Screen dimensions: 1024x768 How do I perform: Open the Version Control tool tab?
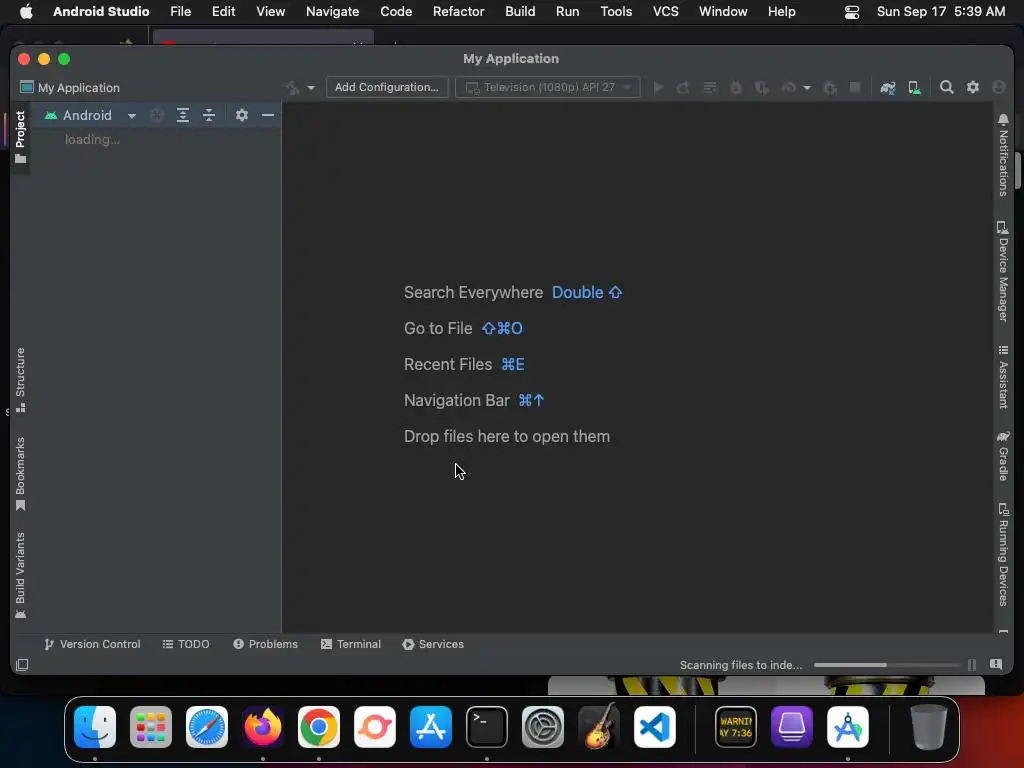click(92, 644)
